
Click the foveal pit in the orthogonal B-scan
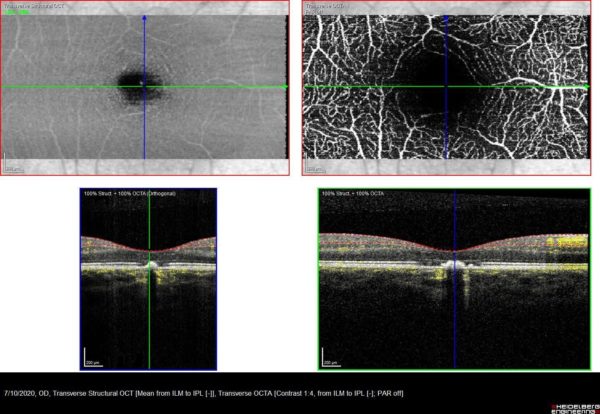click(149, 252)
